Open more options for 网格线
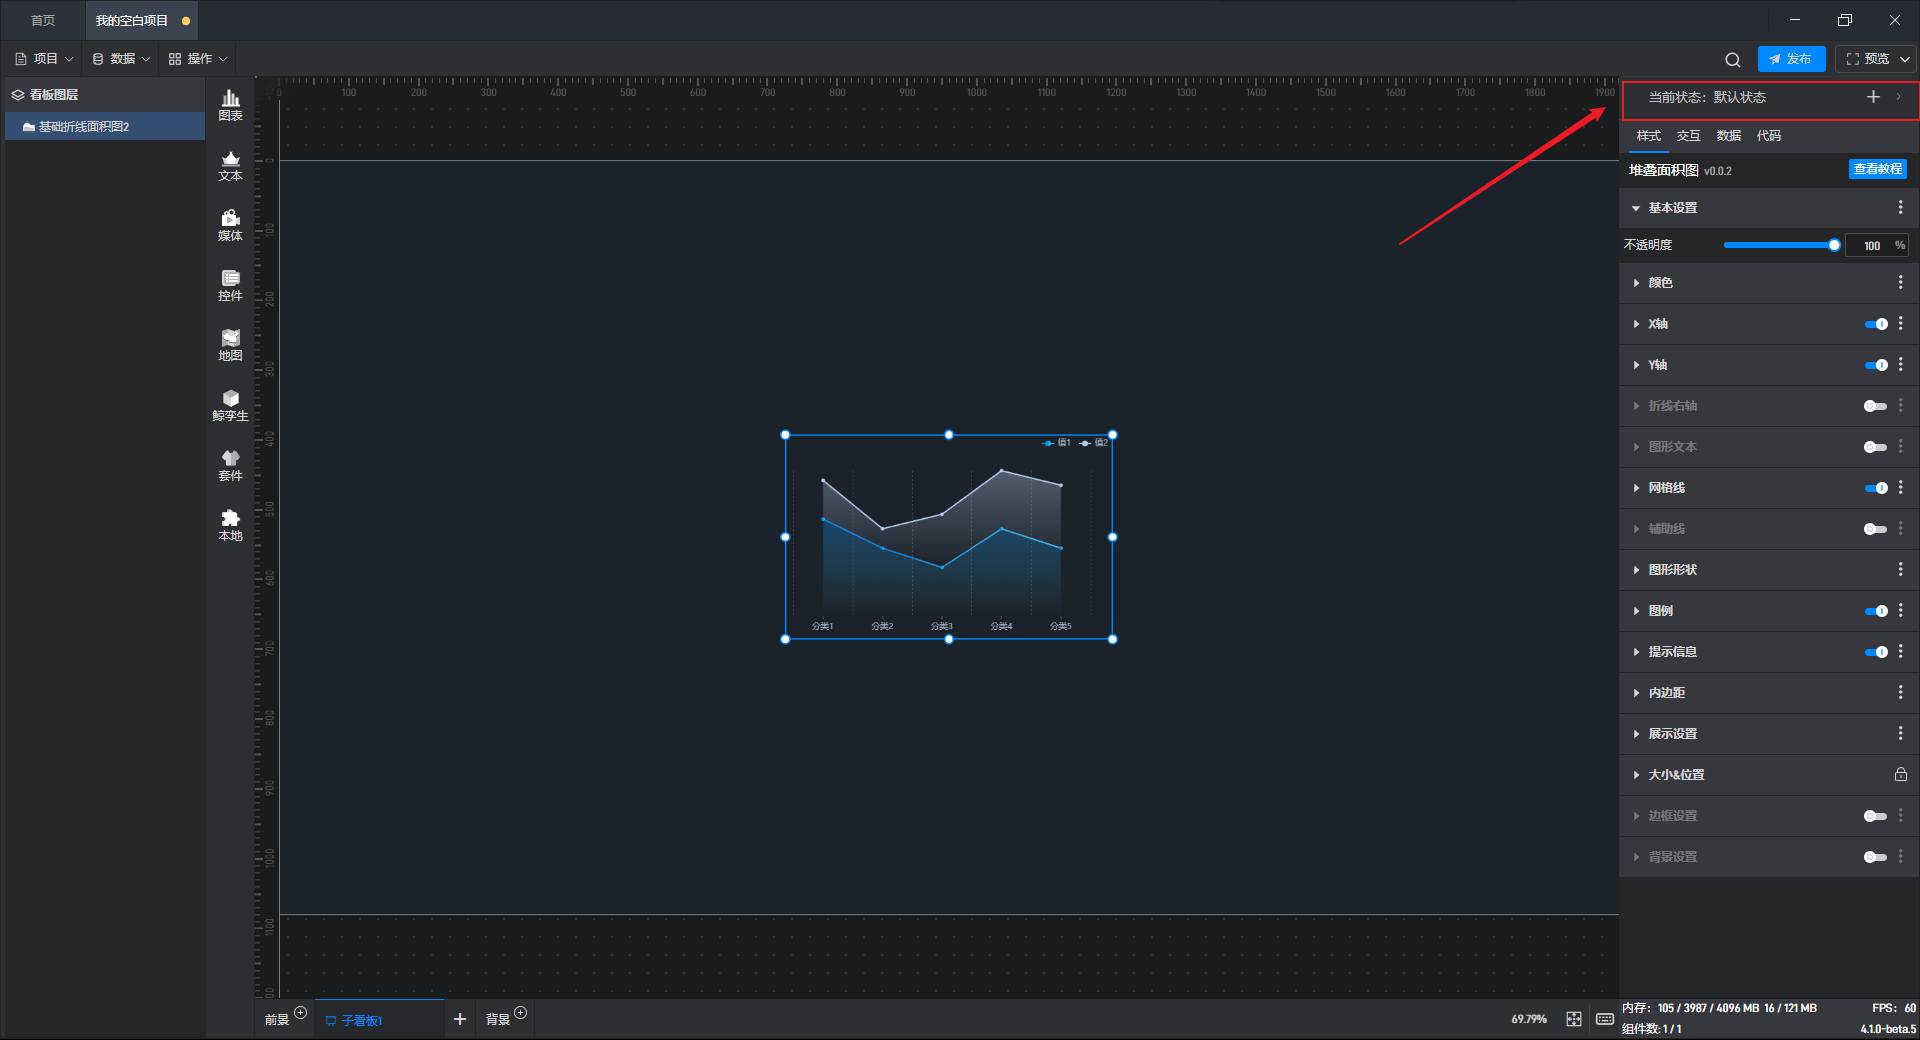Viewport: 1920px width, 1040px height. [1901, 488]
